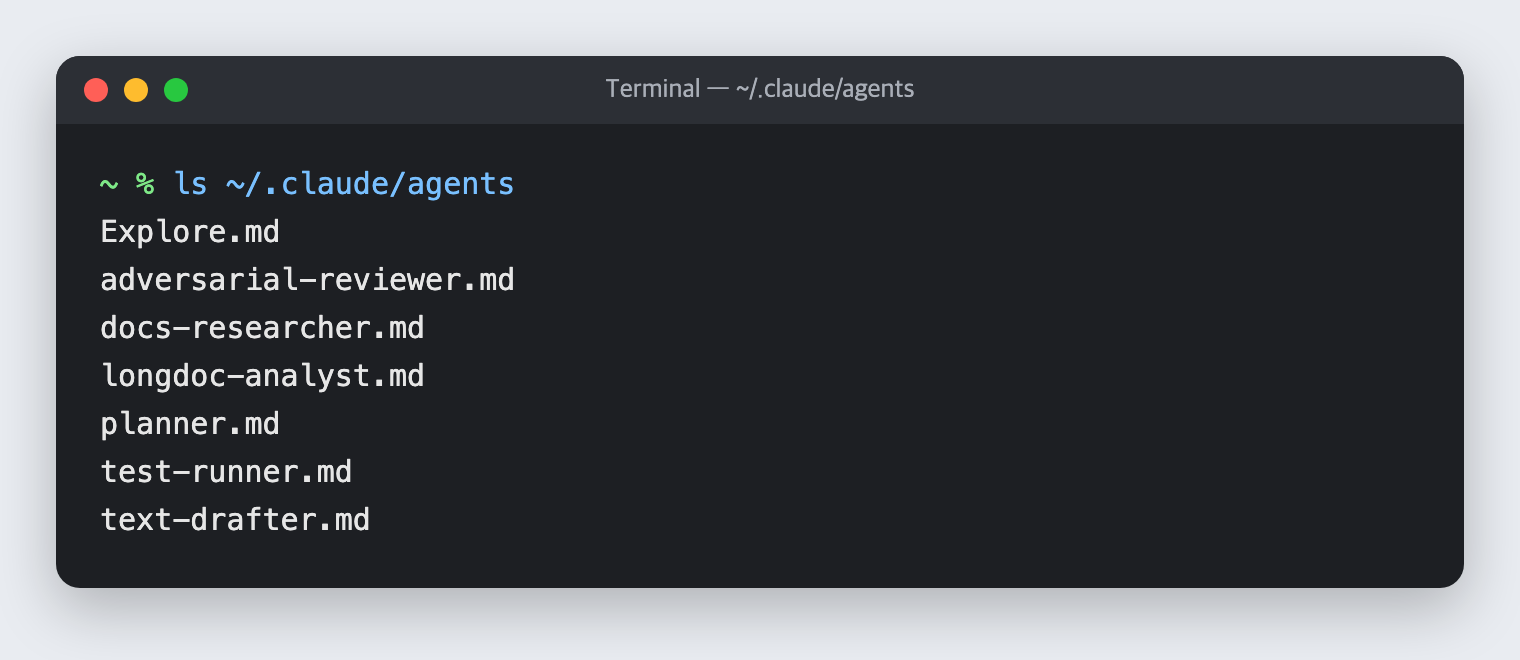Click the ~/.claude/agents path argument
Screen dimensions: 1520x660
pos(370,184)
